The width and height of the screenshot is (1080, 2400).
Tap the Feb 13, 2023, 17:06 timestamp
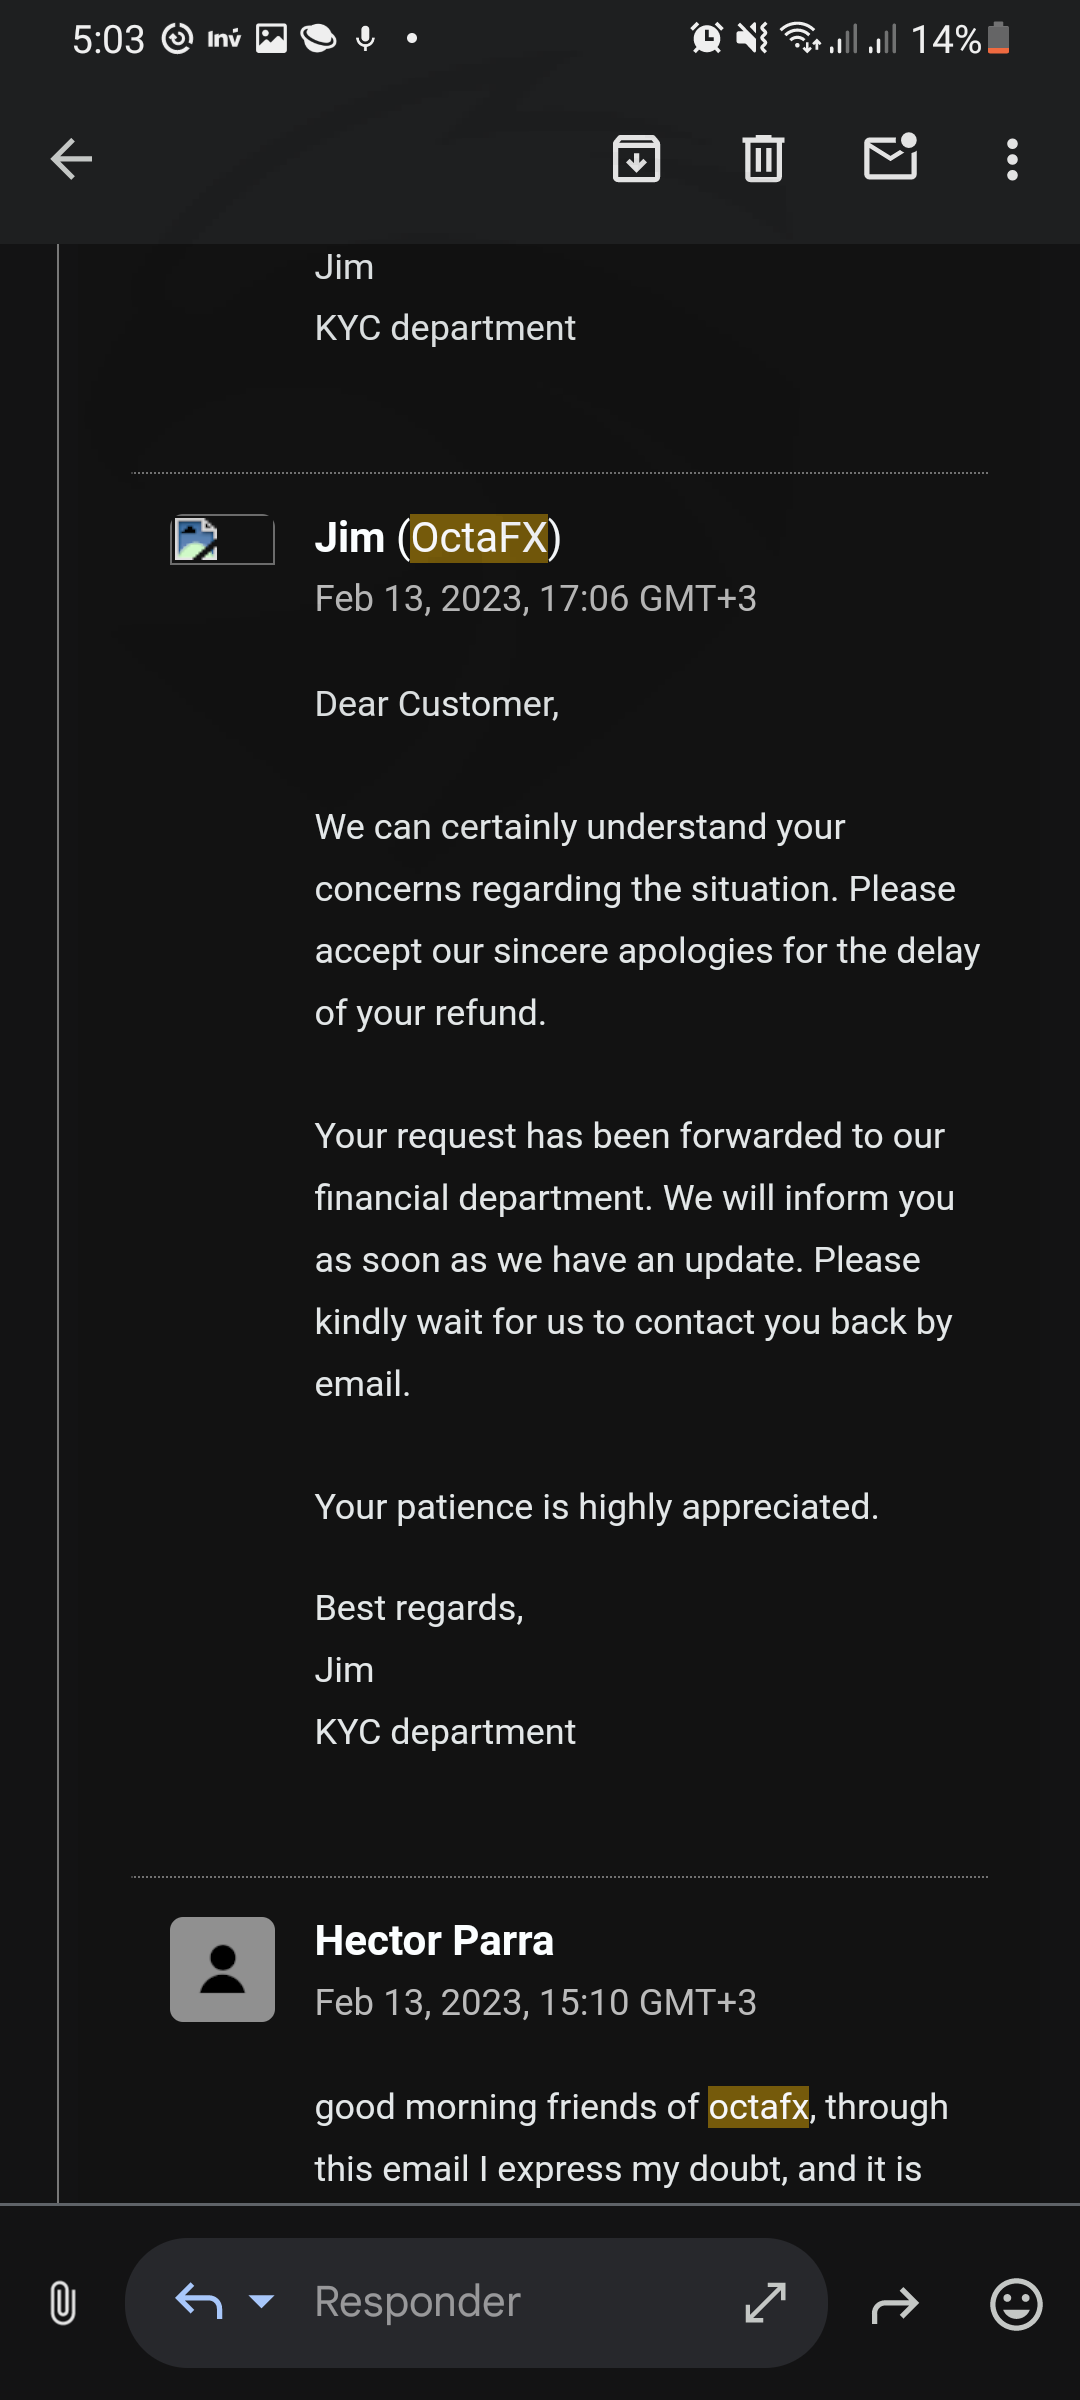[x=535, y=599]
